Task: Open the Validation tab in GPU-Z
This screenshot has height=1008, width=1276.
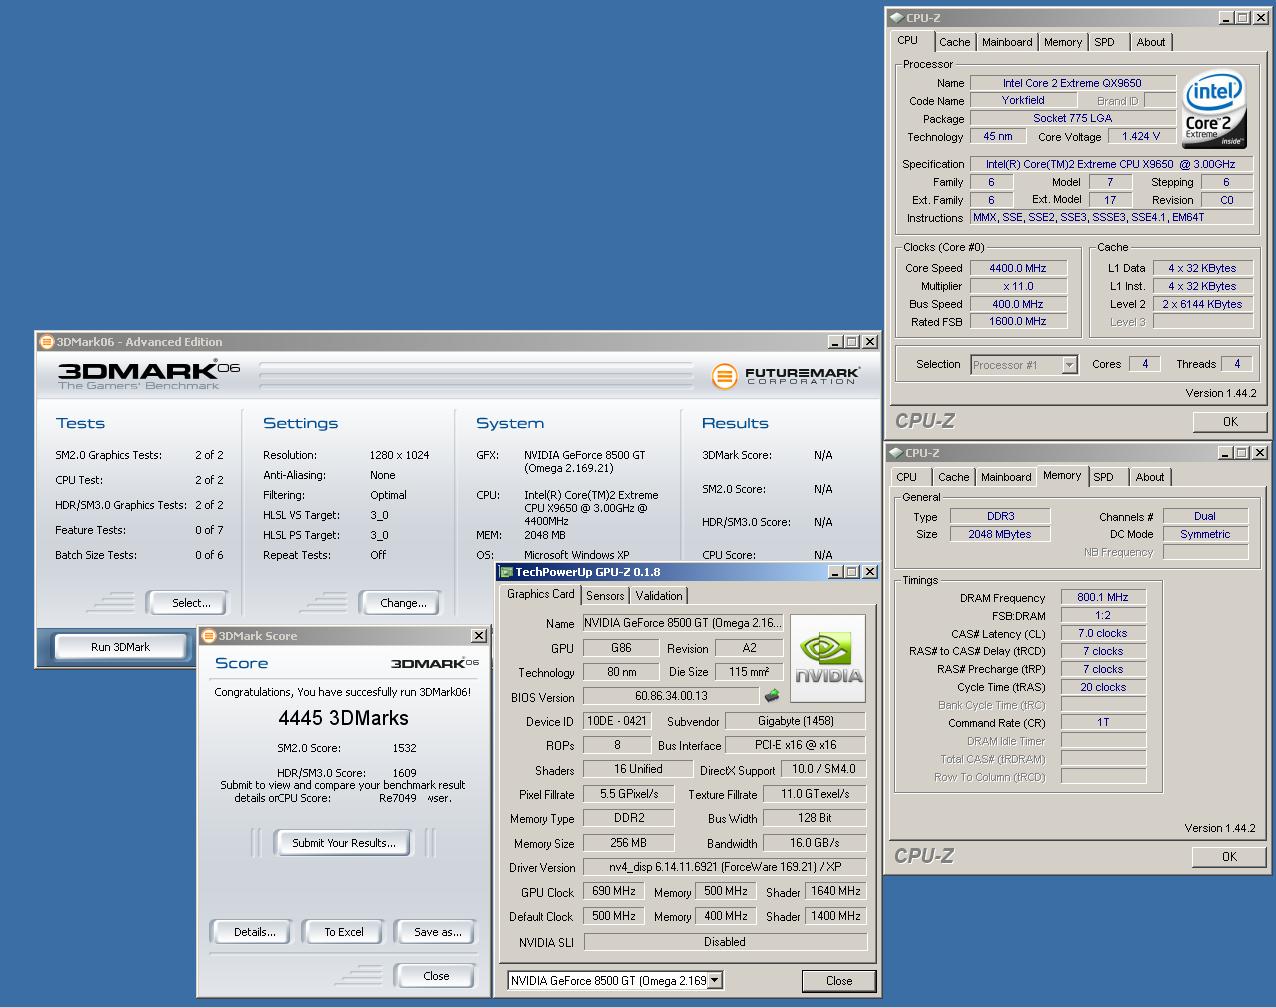Action: [x=659, y=596]
